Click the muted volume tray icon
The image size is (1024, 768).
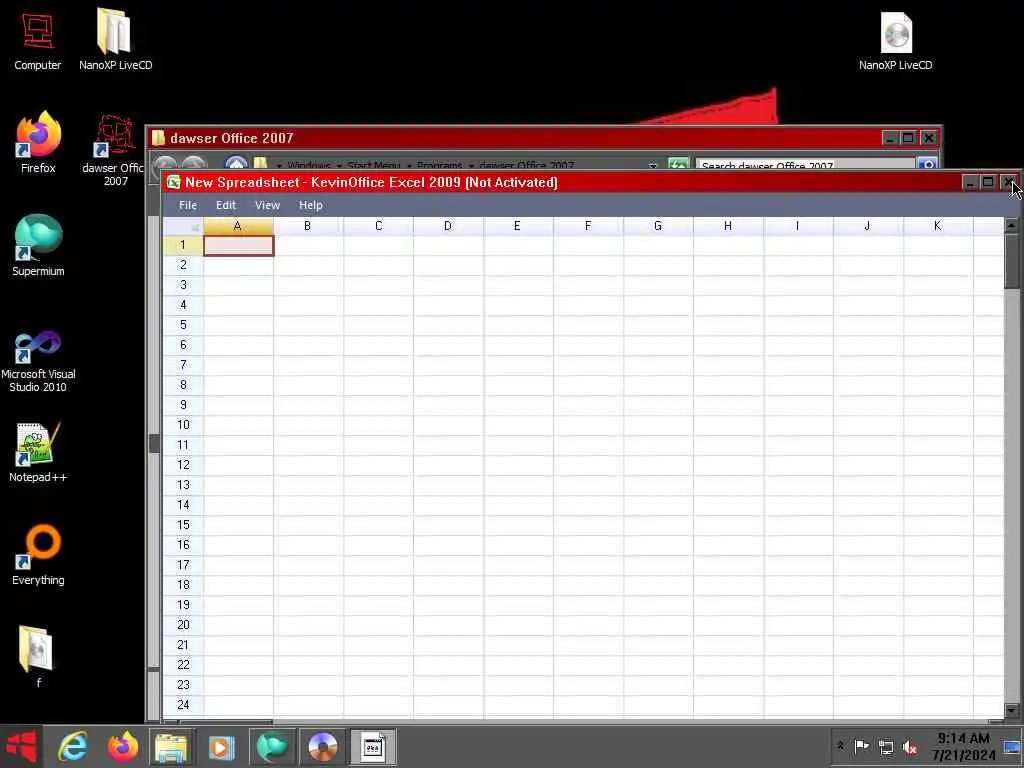coord(910,747)
